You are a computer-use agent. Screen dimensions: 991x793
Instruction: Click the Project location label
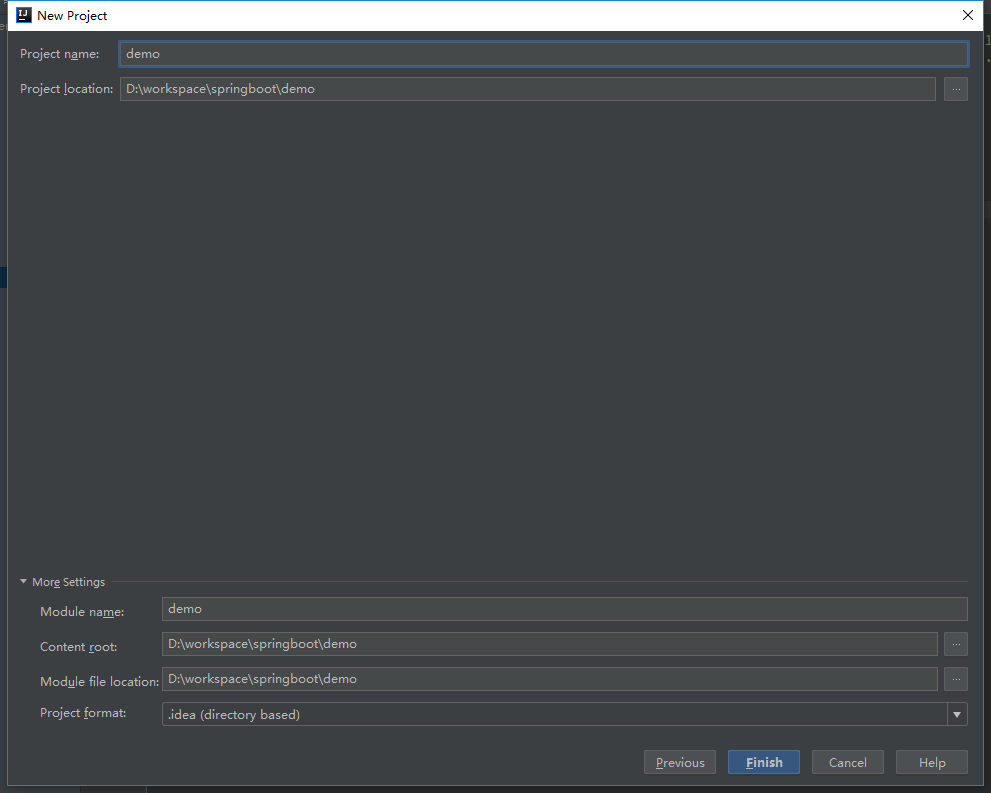point(66,89)
